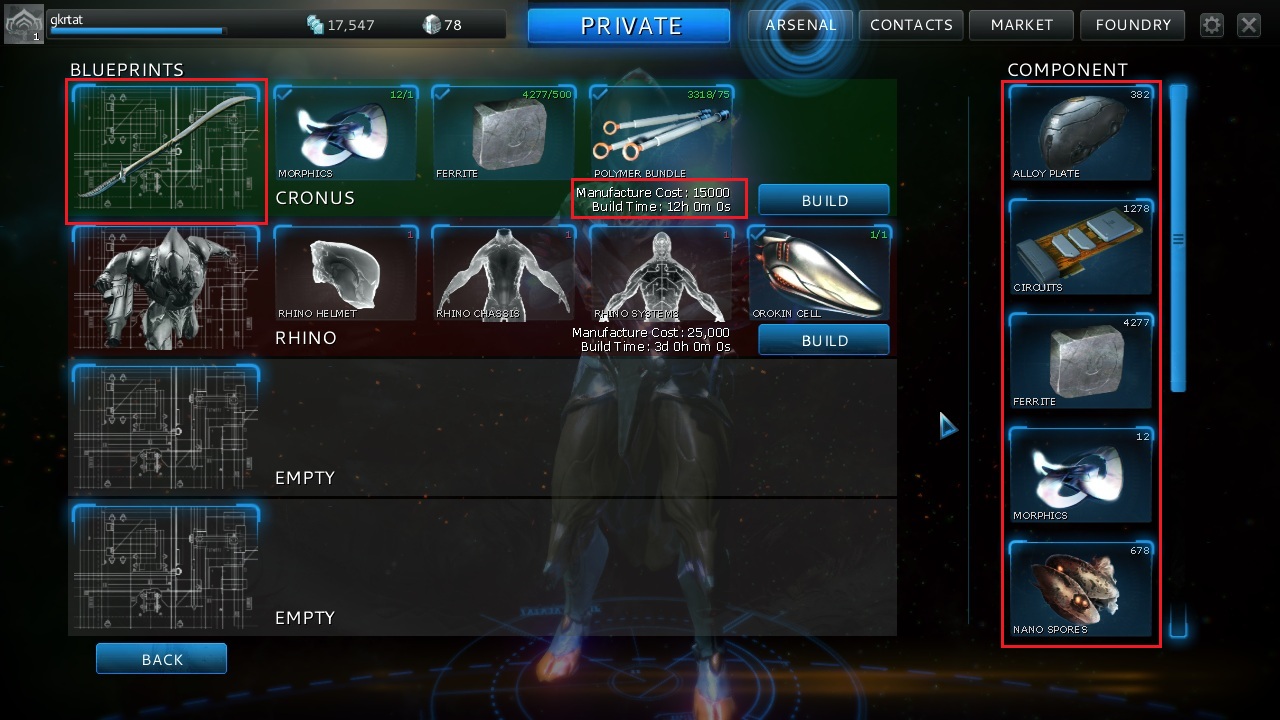The height and width of the screenshot is (720, 1280).
Task: Go back using the Back button
Action: pos(162,659)
